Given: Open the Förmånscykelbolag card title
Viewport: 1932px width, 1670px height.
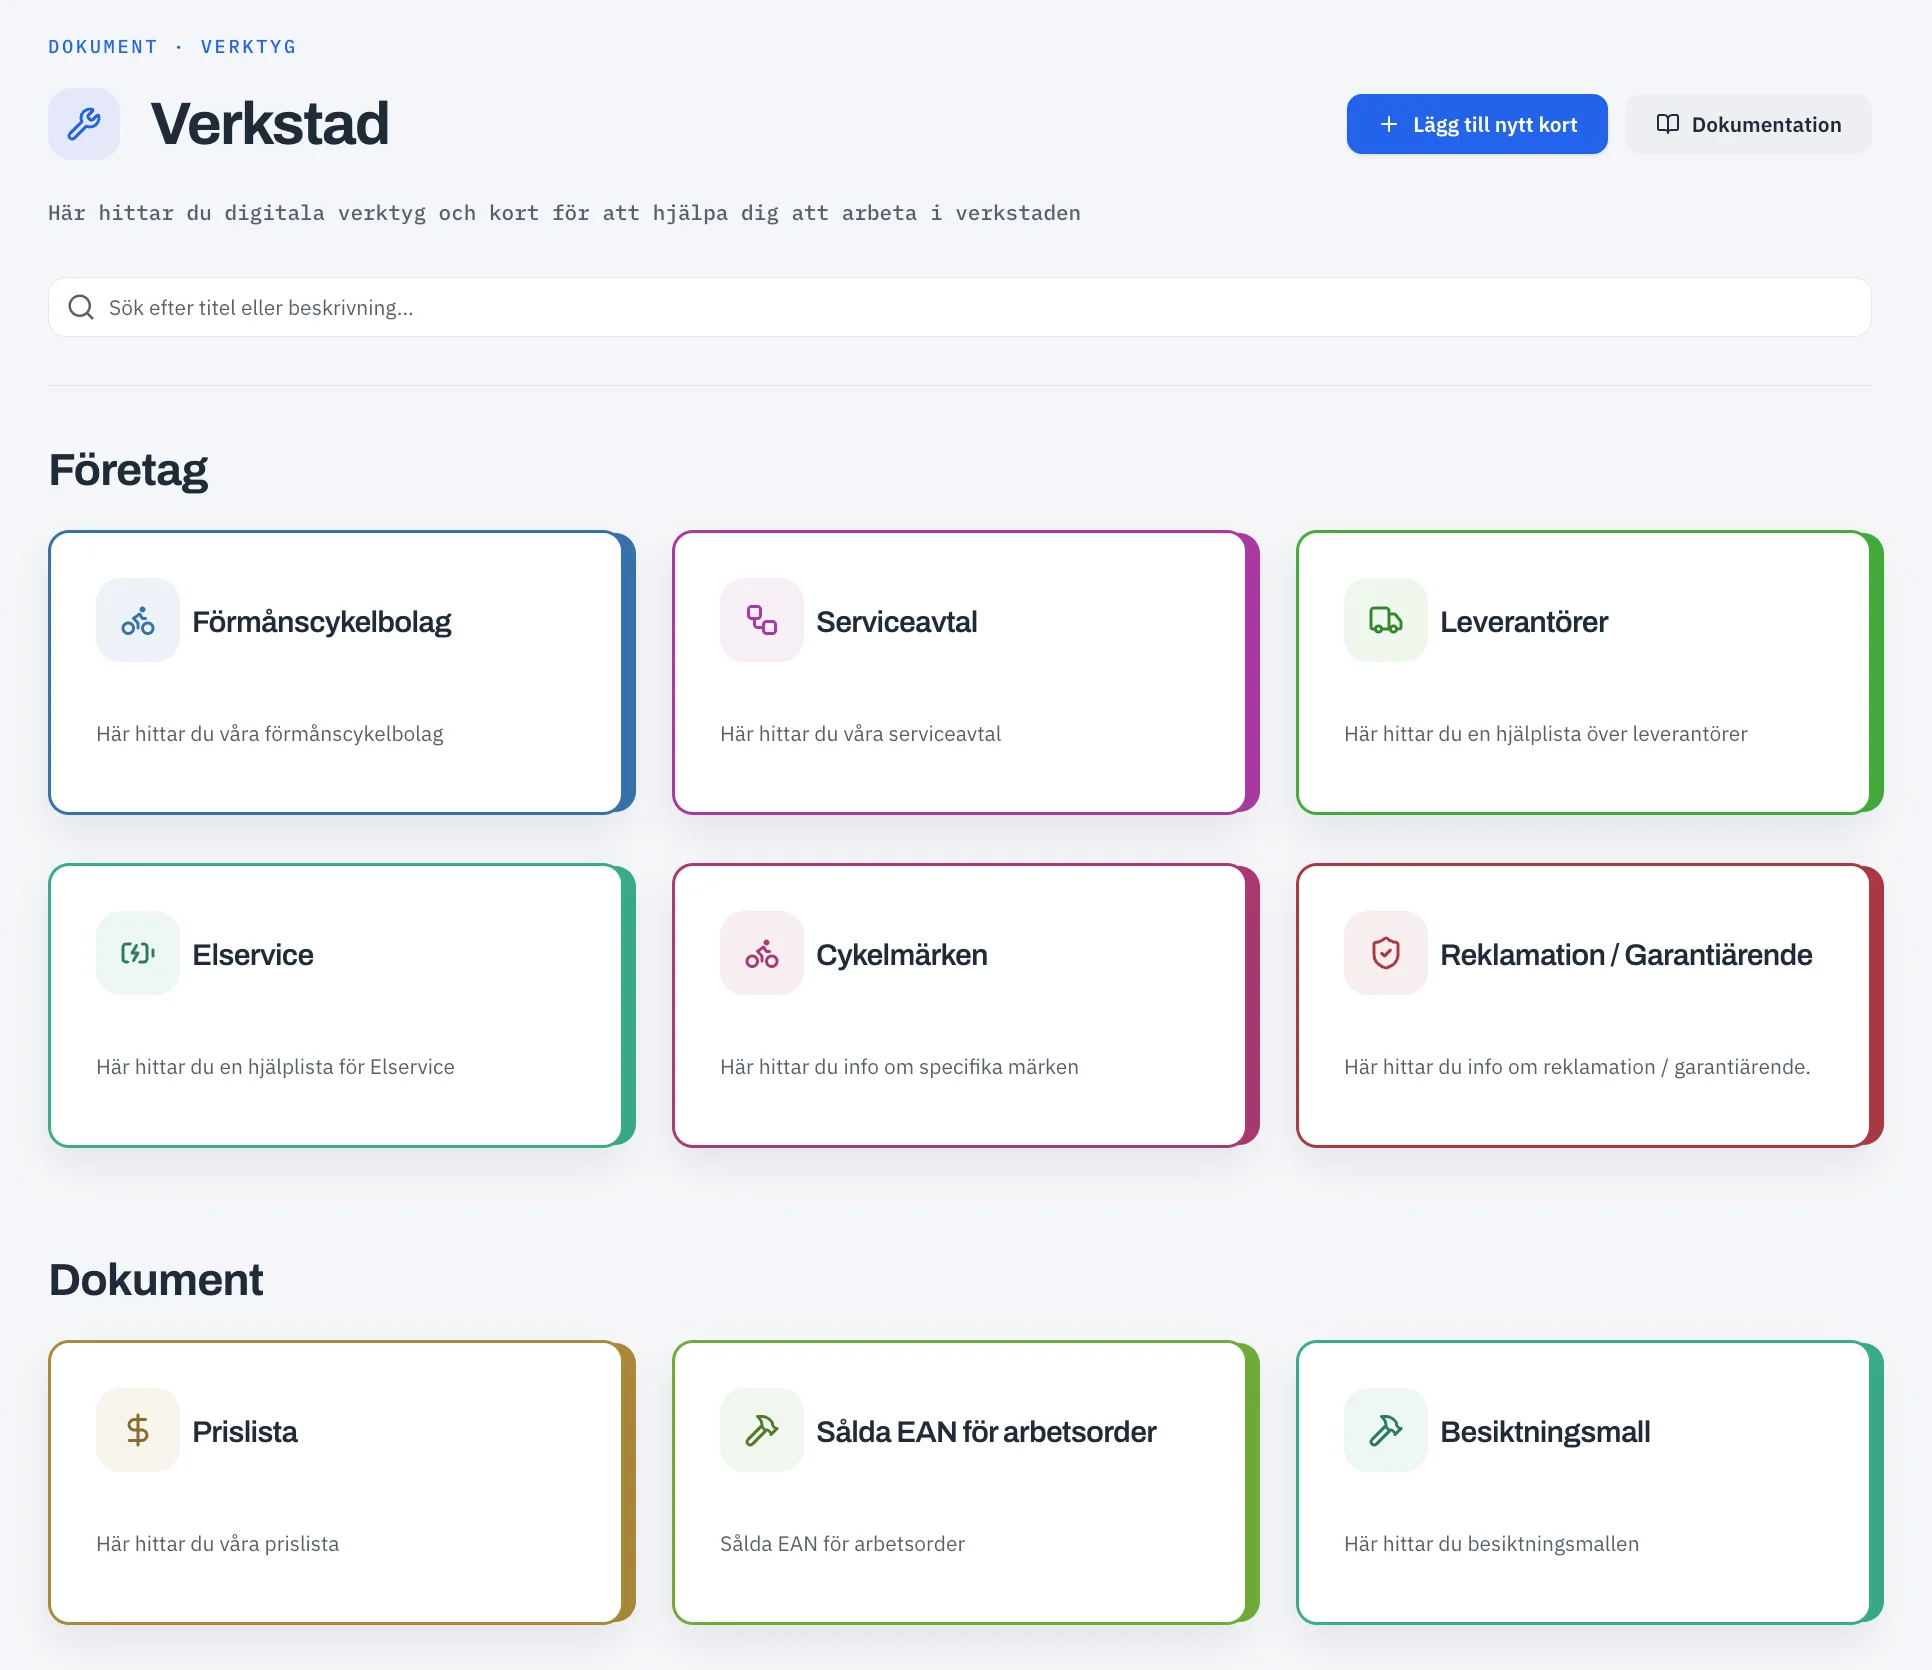Looking at the screenshot, I should pos(322,621).
